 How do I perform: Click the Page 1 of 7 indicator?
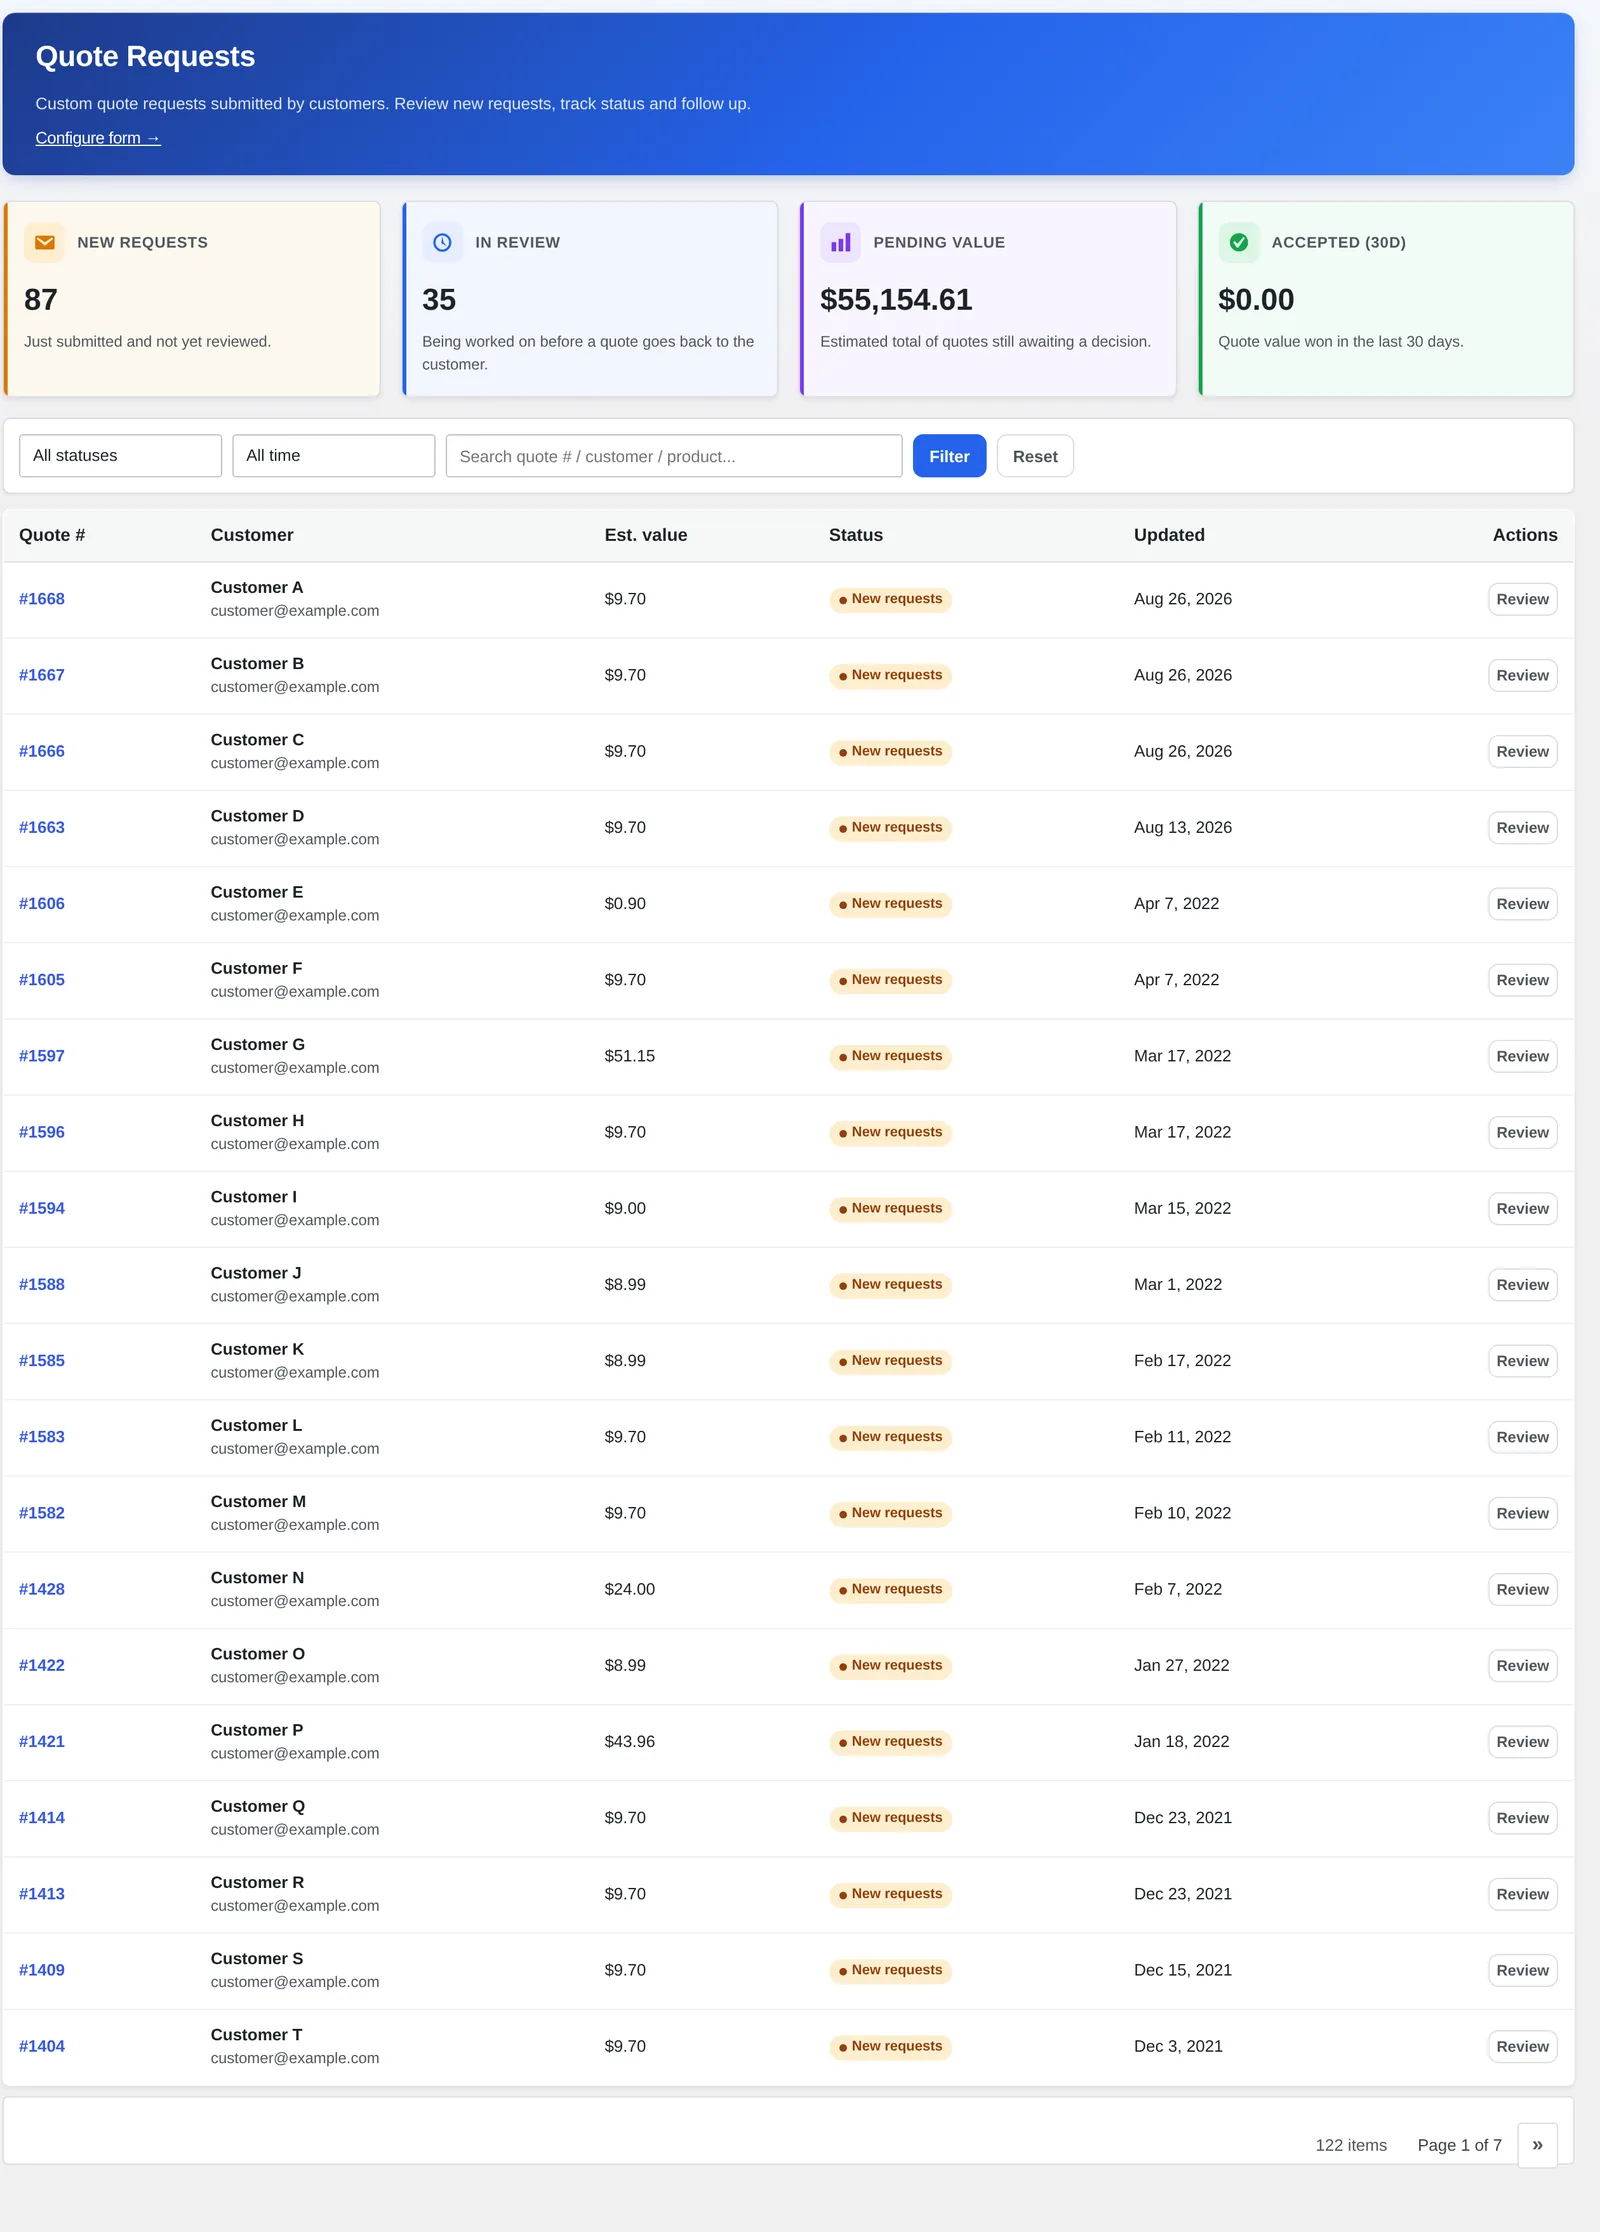click(x=1459, y=2145)
